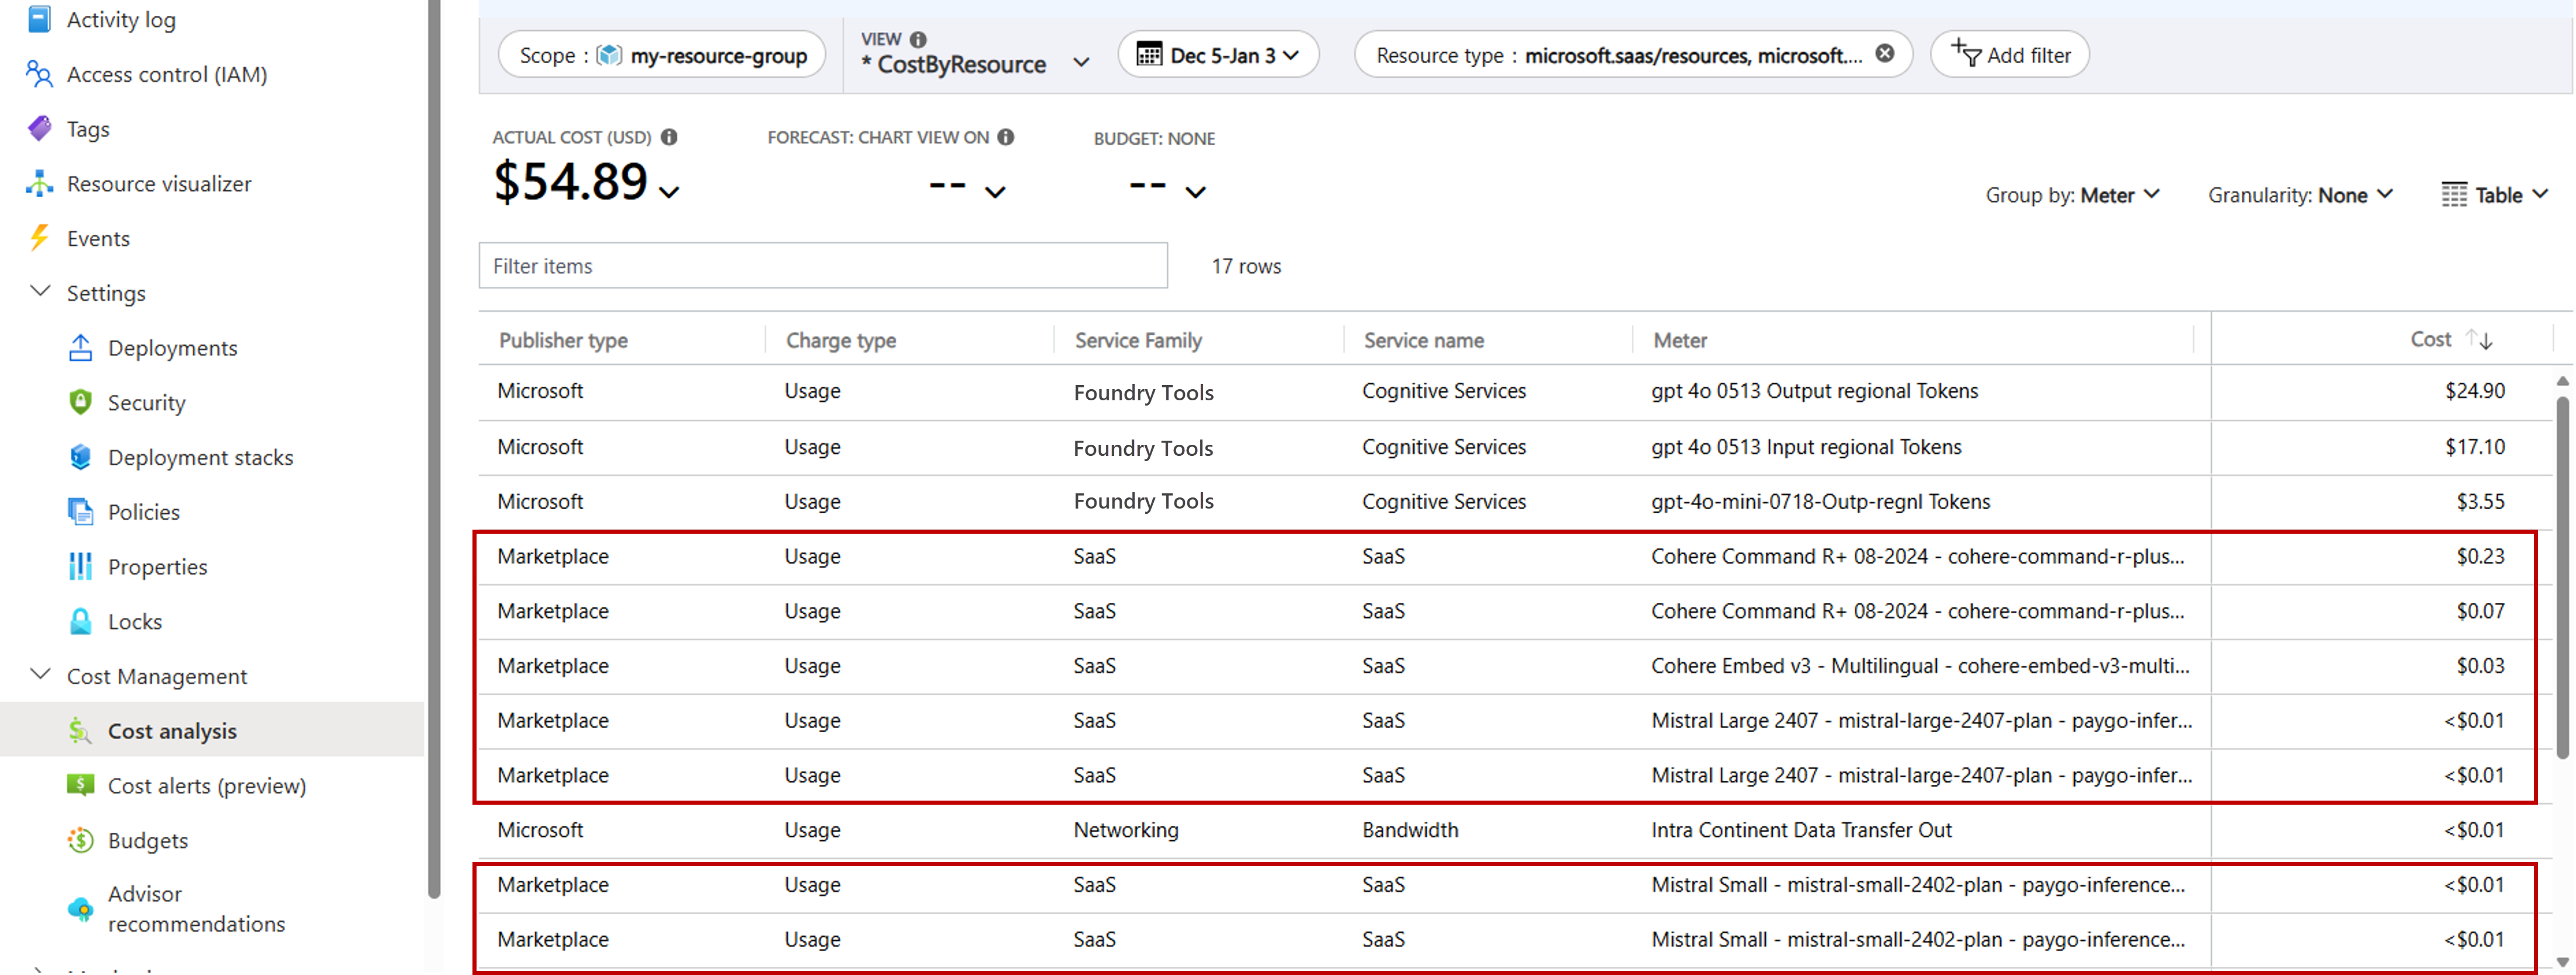
Task: Select the Cost analysis dollar icon
Action: click(x=80, y=731)
